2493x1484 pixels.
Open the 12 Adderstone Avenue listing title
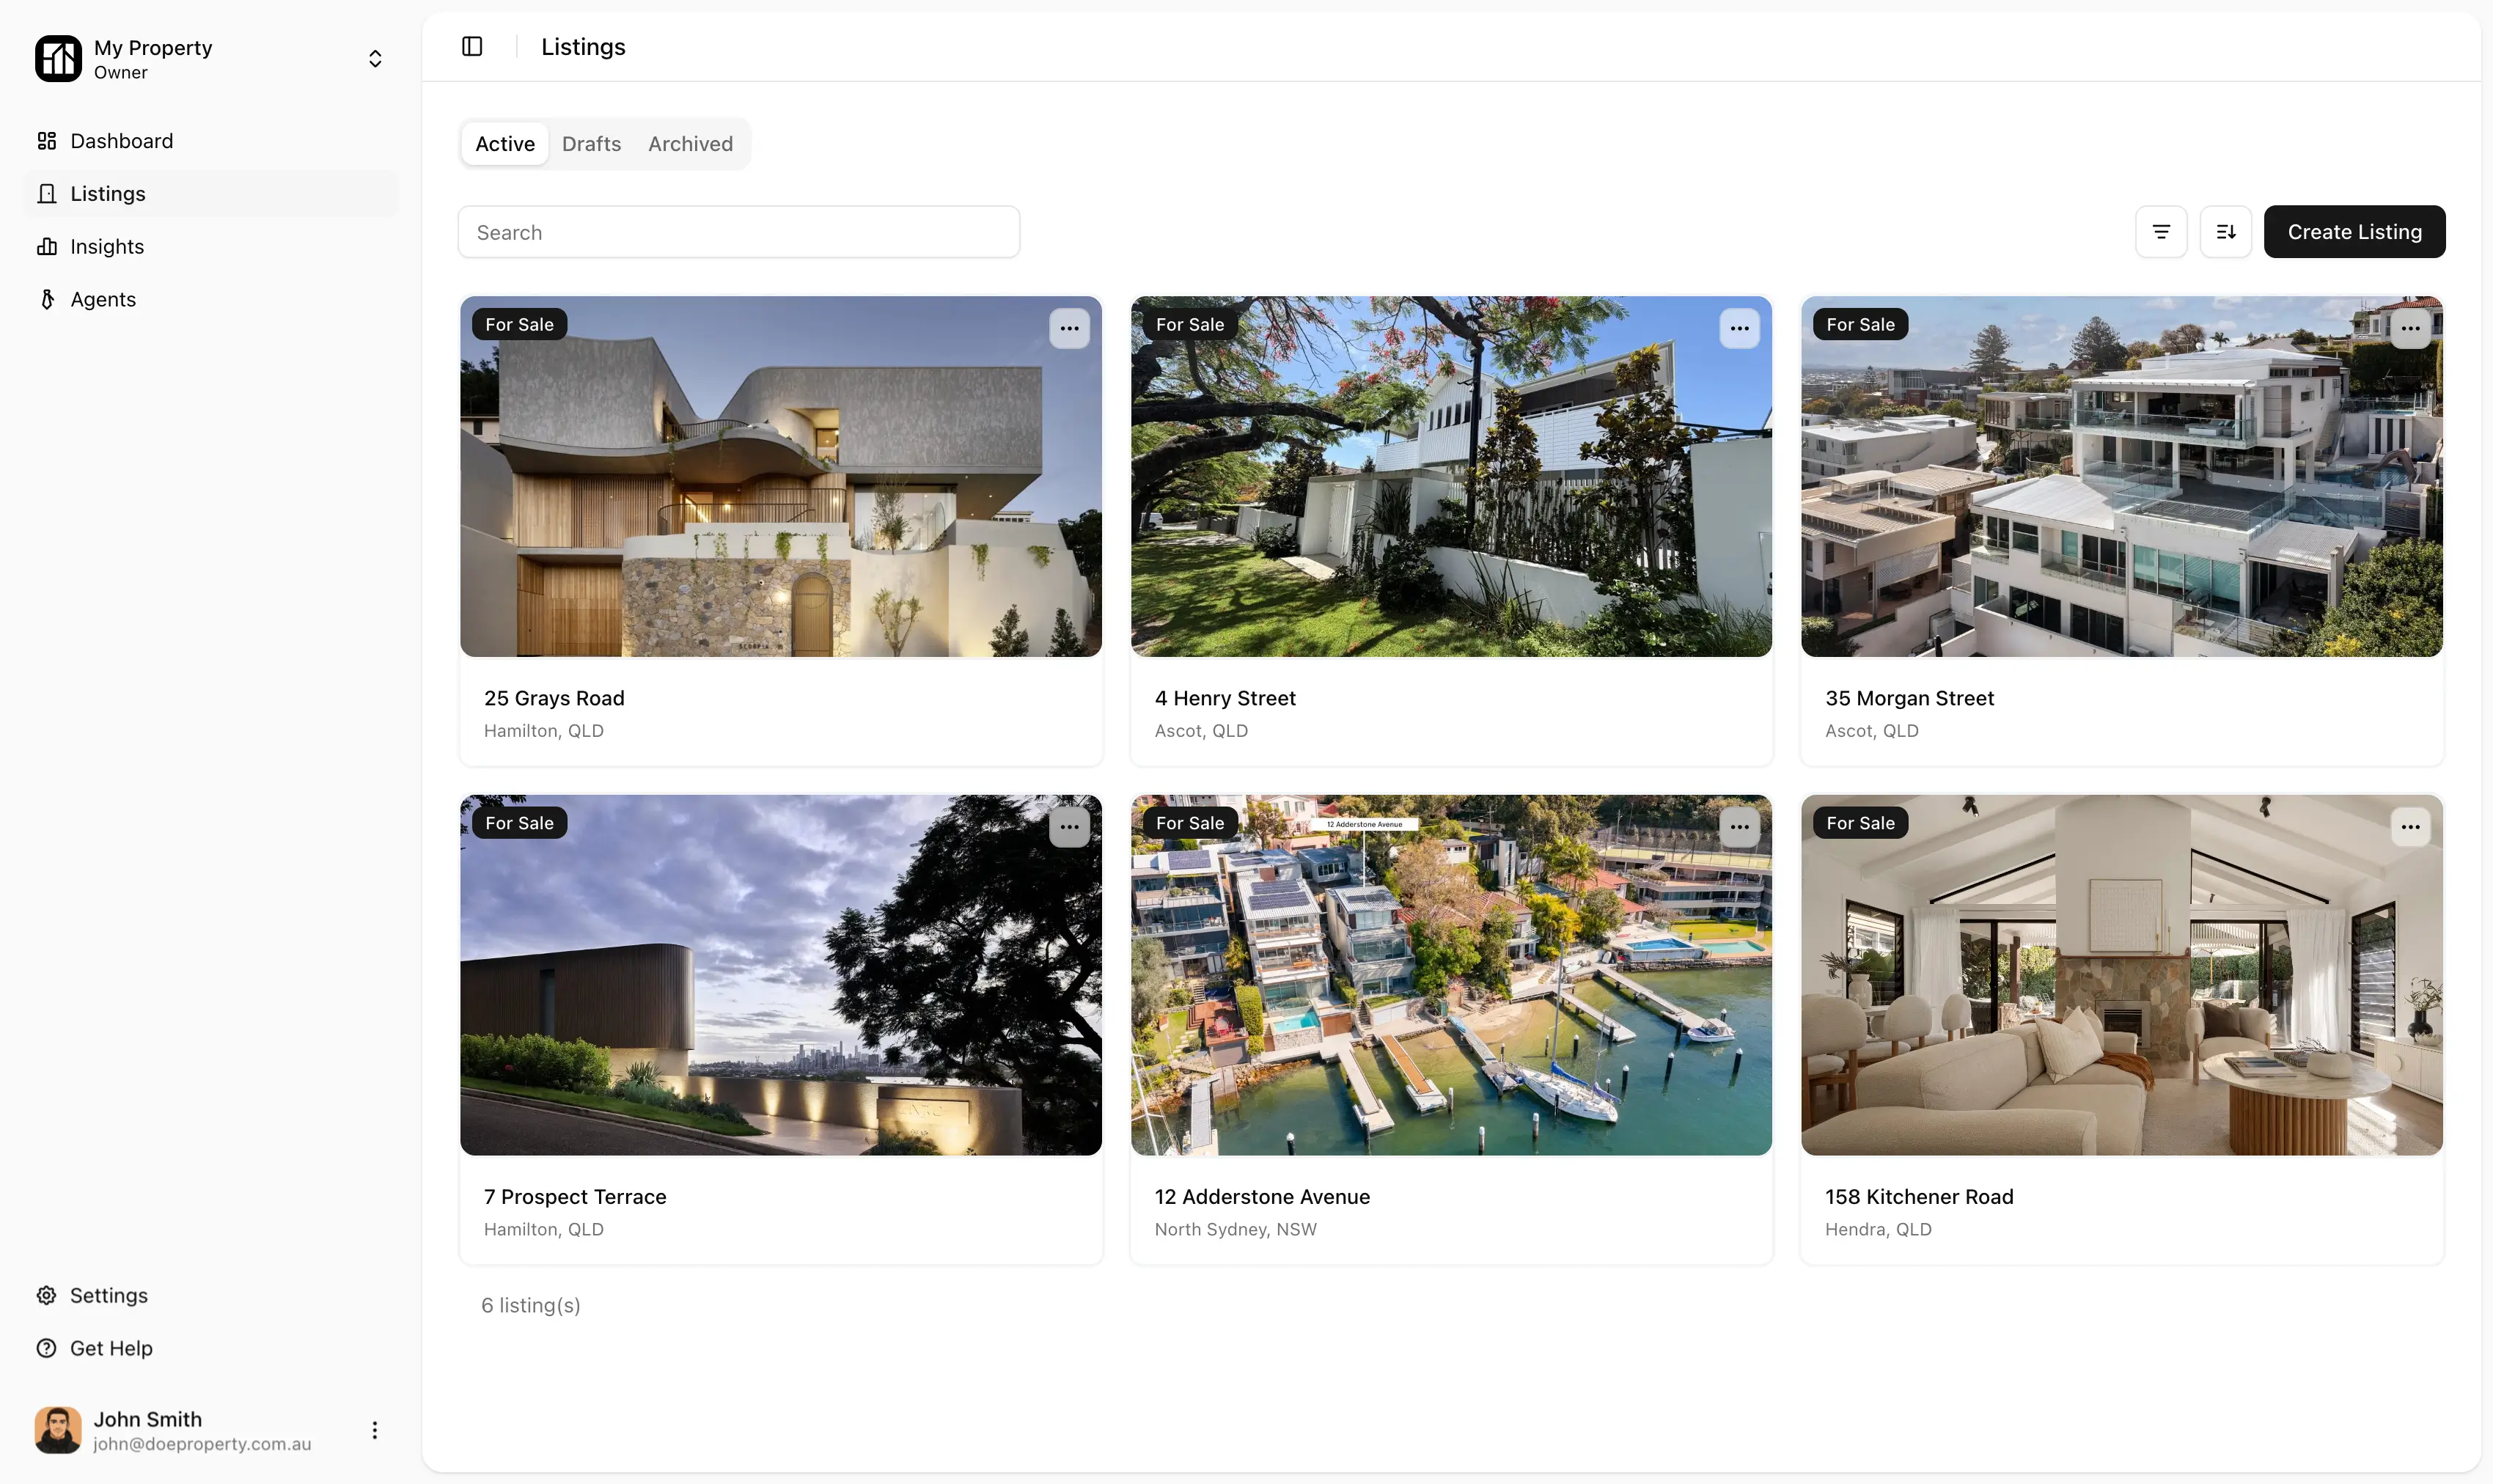(1262, 1197)
